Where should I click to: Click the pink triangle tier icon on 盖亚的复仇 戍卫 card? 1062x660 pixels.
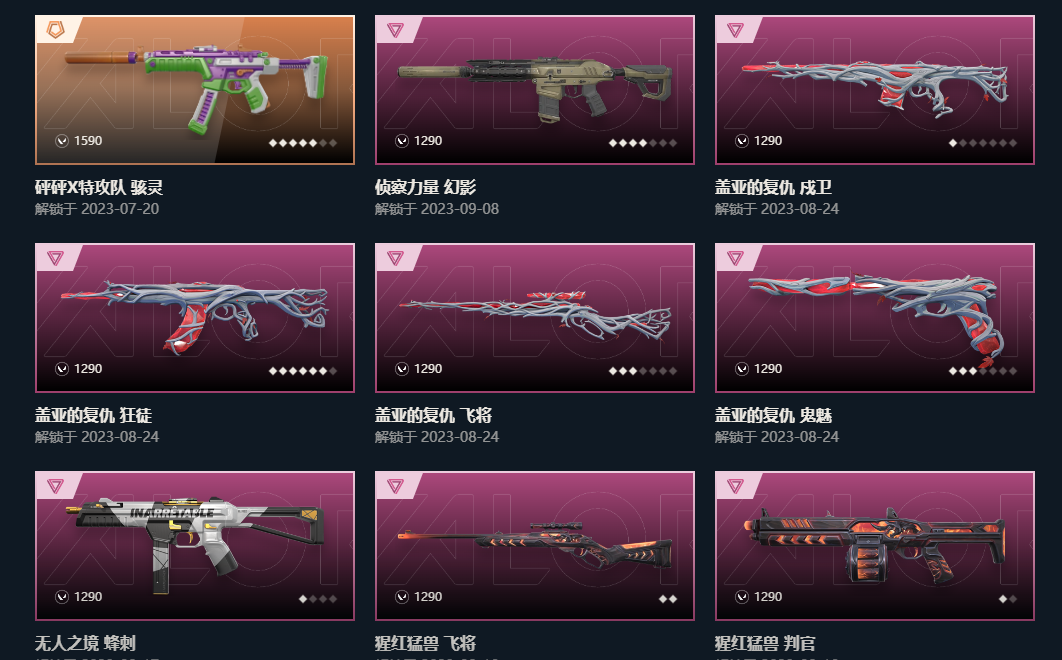tap(735, 30)
